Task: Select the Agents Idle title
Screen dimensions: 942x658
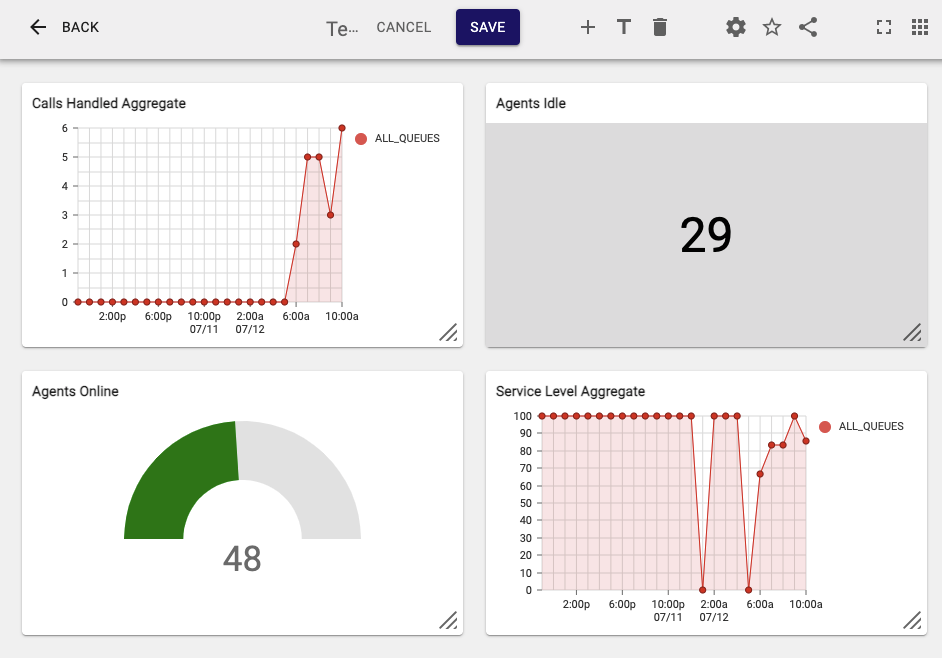Action: pyautogui.click(x=531, y=103)
